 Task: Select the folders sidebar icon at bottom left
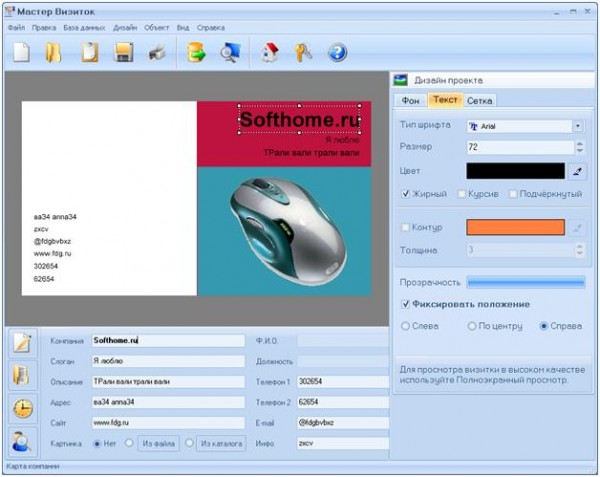(23, 376)
